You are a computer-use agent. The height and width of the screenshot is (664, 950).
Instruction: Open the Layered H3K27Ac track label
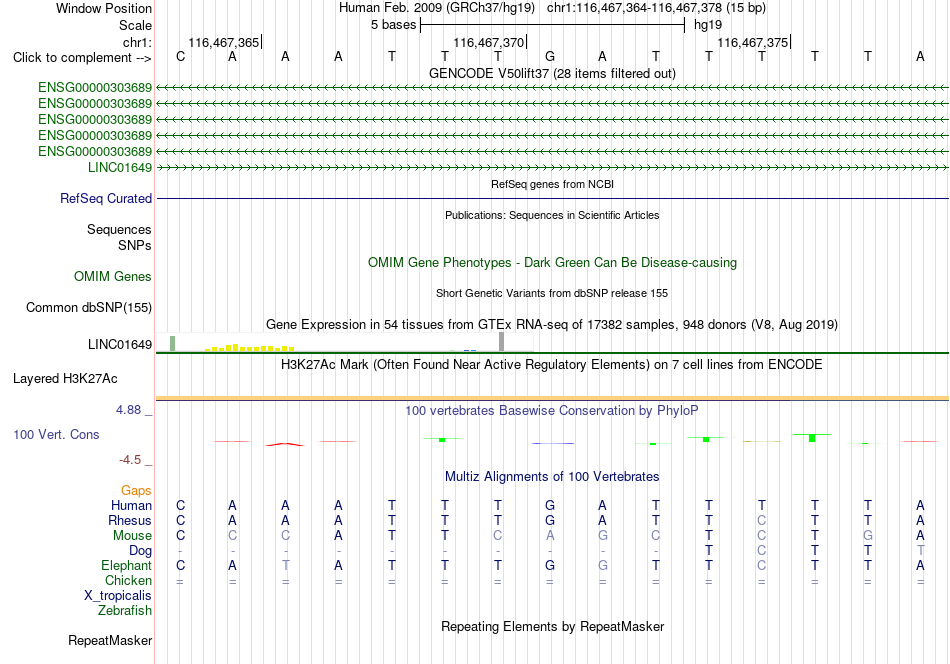pos(65,379)
